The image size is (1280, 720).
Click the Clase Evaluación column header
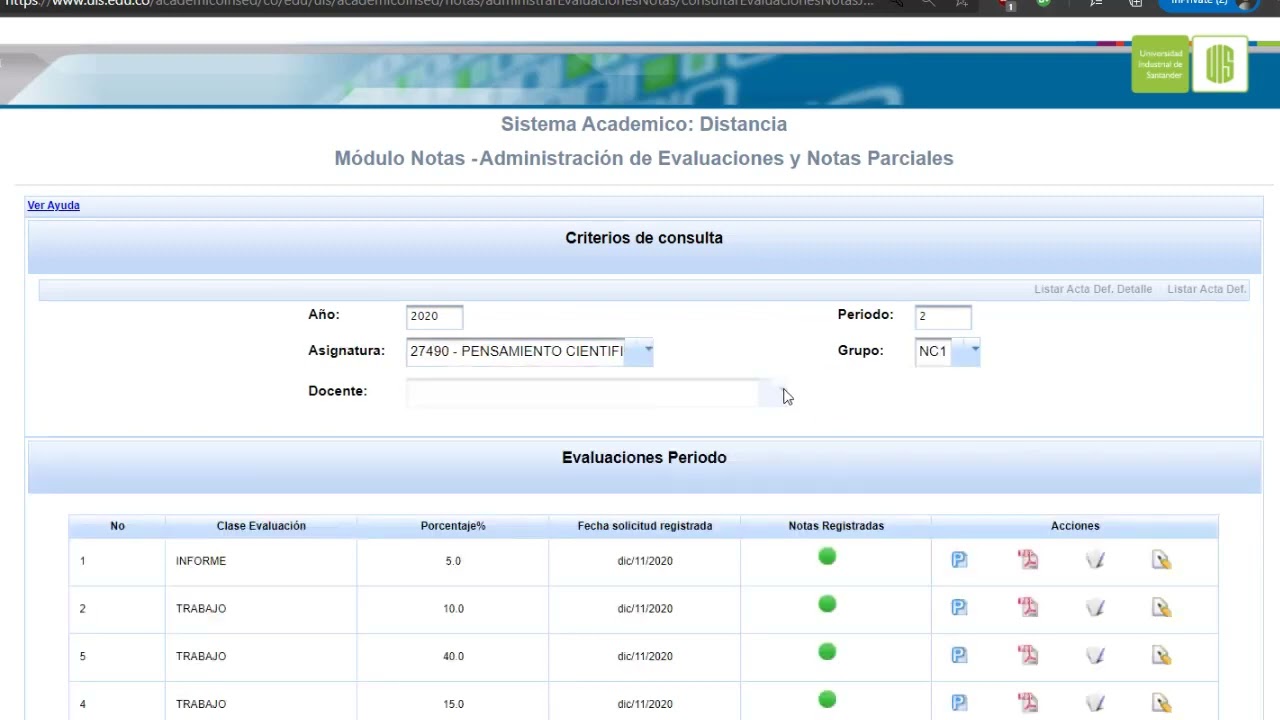tap(261, 526)
